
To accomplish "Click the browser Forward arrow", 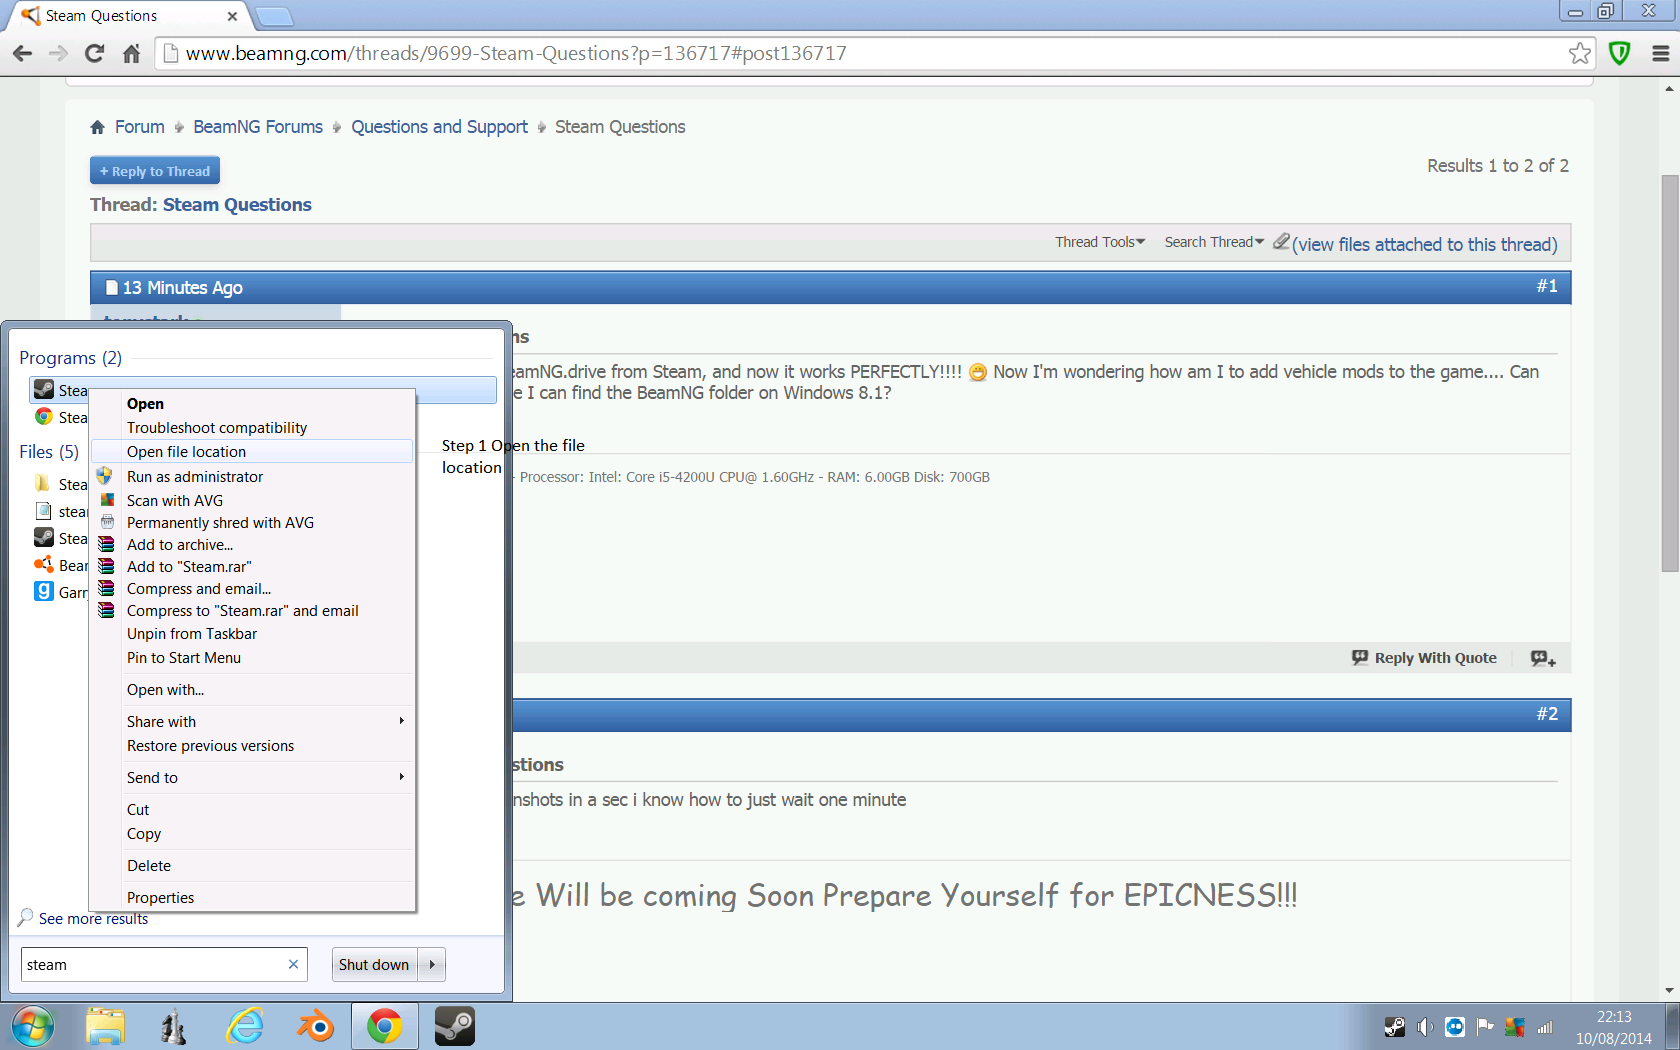I will click(58, 53).
